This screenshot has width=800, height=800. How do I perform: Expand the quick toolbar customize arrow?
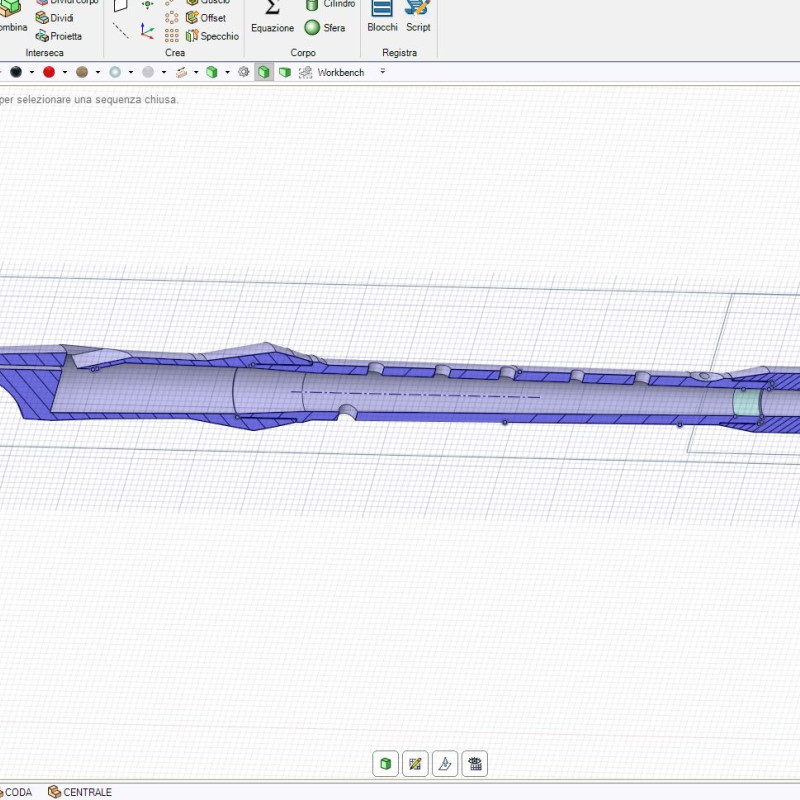coord(382,72)
